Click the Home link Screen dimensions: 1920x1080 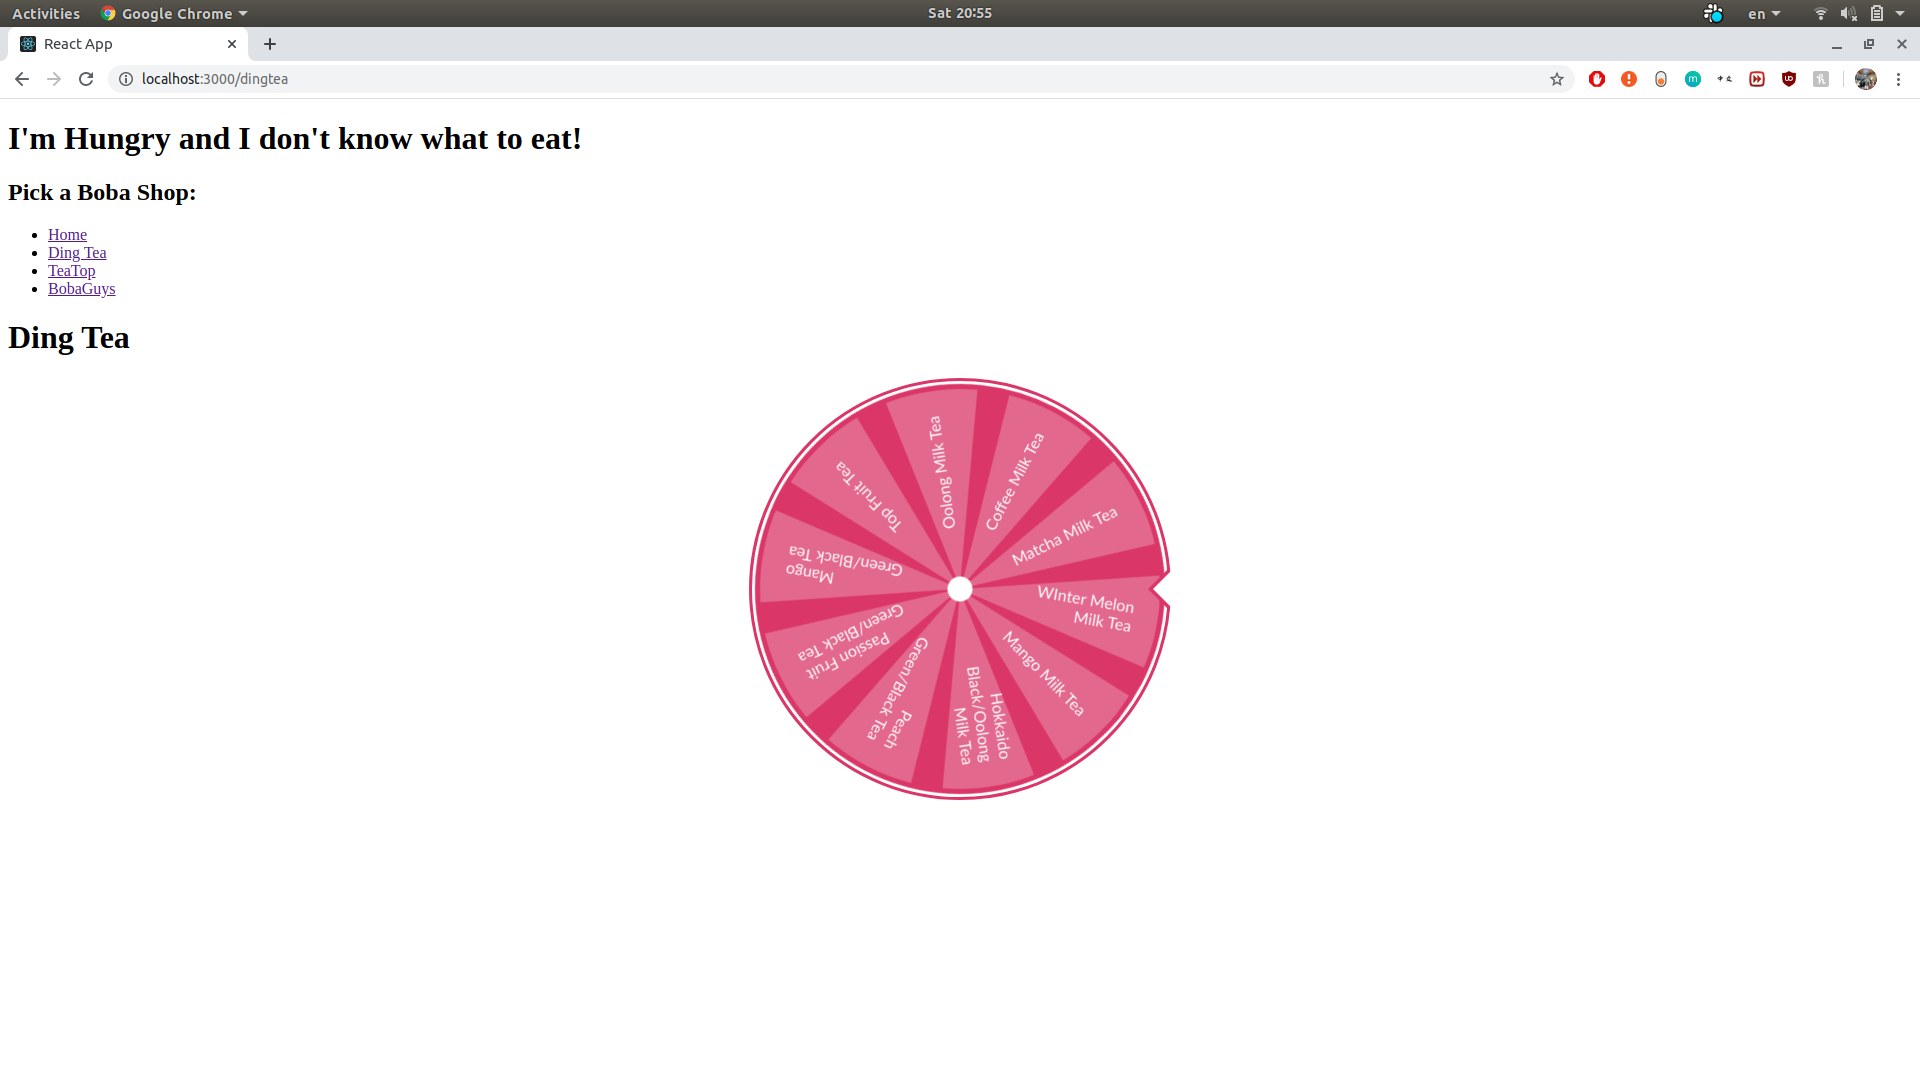[67, 235]
